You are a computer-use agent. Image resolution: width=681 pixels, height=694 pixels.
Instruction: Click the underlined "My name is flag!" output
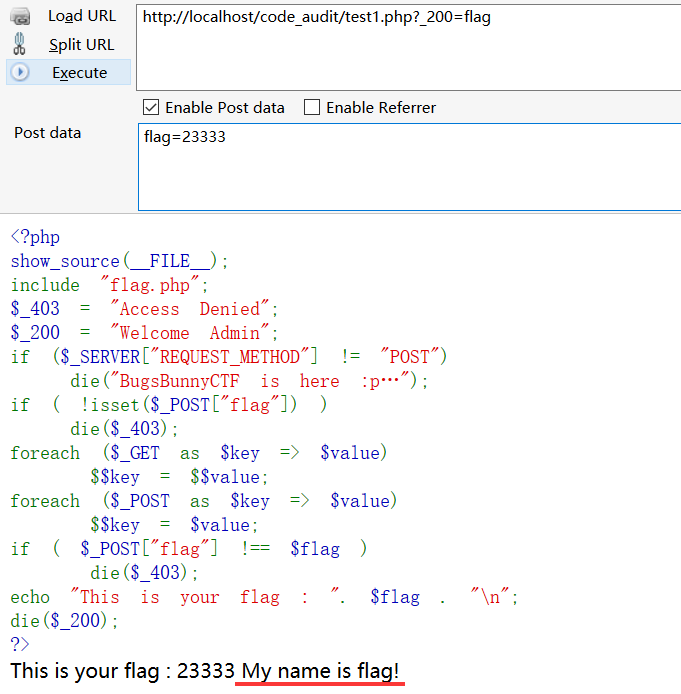coord(322,670)
